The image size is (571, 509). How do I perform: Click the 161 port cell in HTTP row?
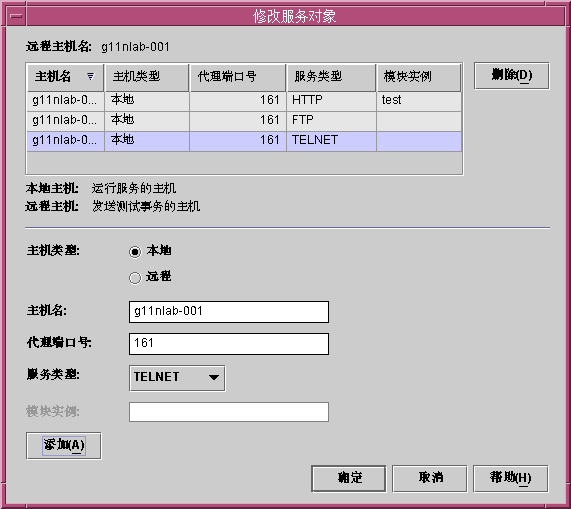(238, 101)
